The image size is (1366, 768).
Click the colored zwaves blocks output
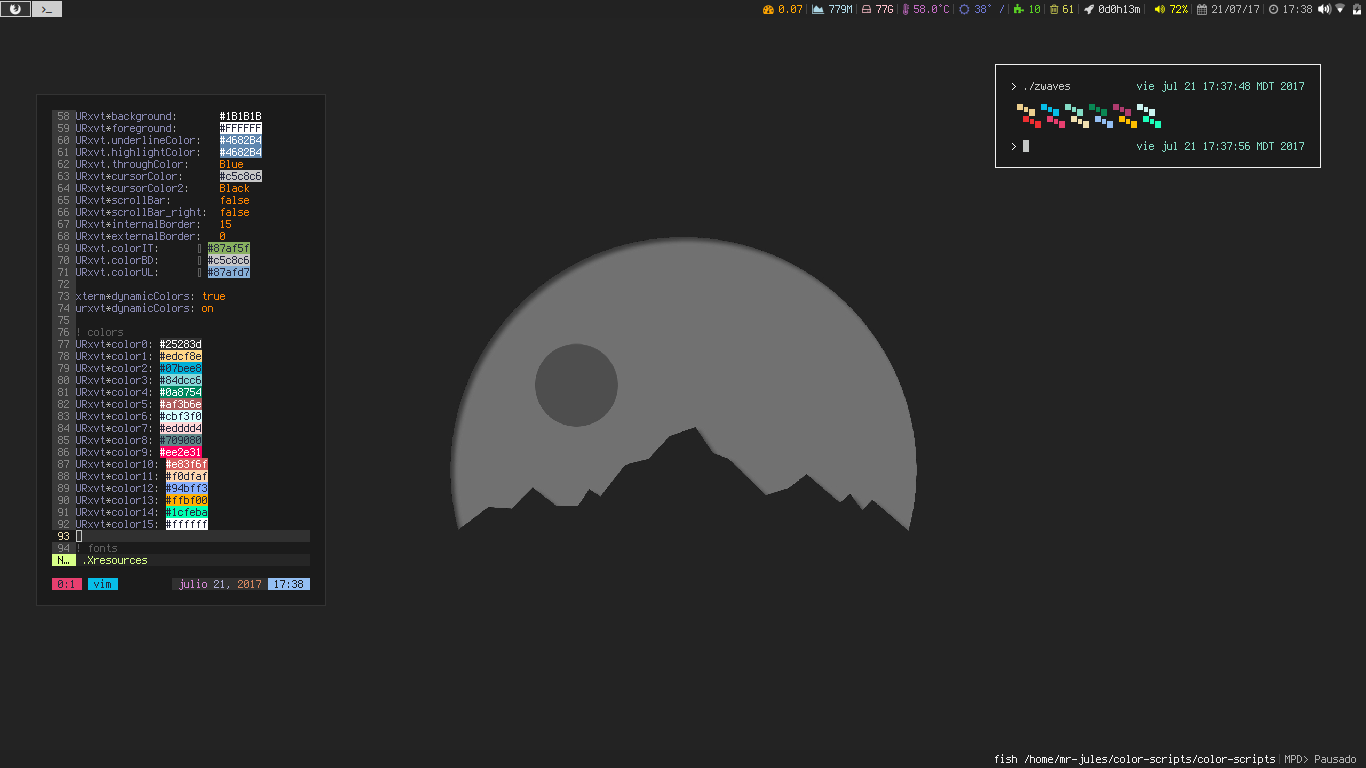click(x=1089, y=116)
